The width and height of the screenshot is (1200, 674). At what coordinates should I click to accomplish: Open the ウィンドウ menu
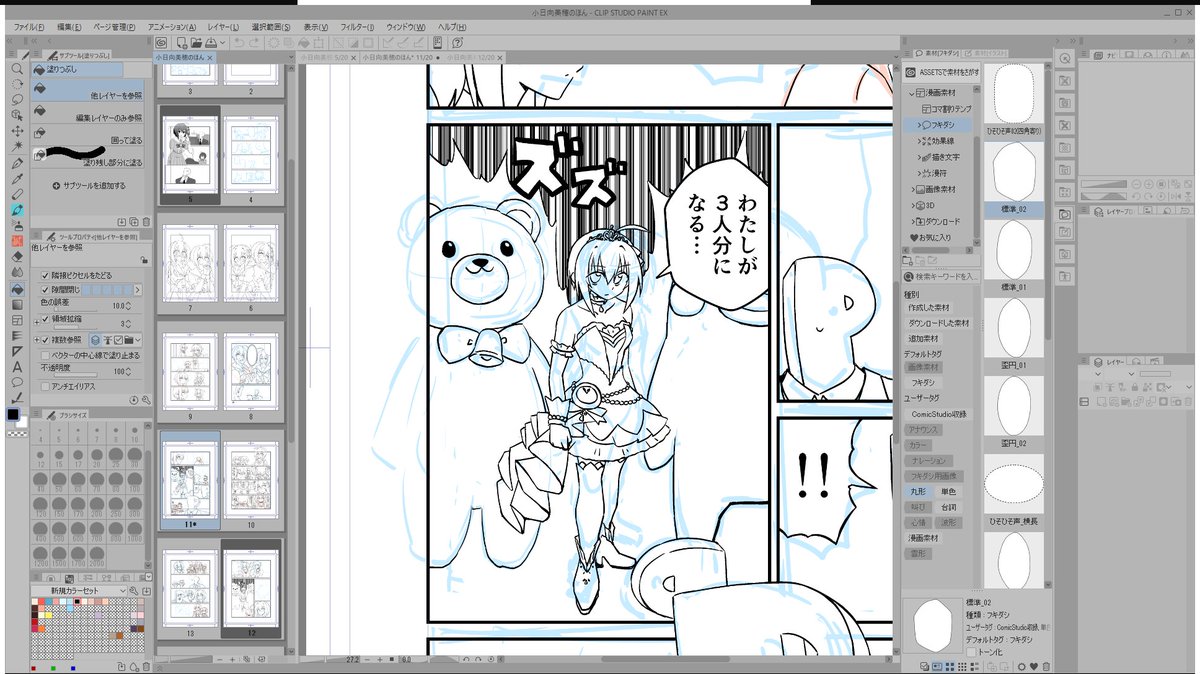(404, 26)
